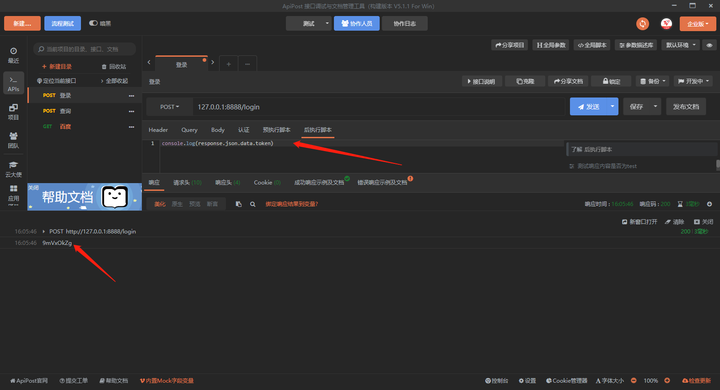Click the sidebar search field

click(x=85, y=49)
